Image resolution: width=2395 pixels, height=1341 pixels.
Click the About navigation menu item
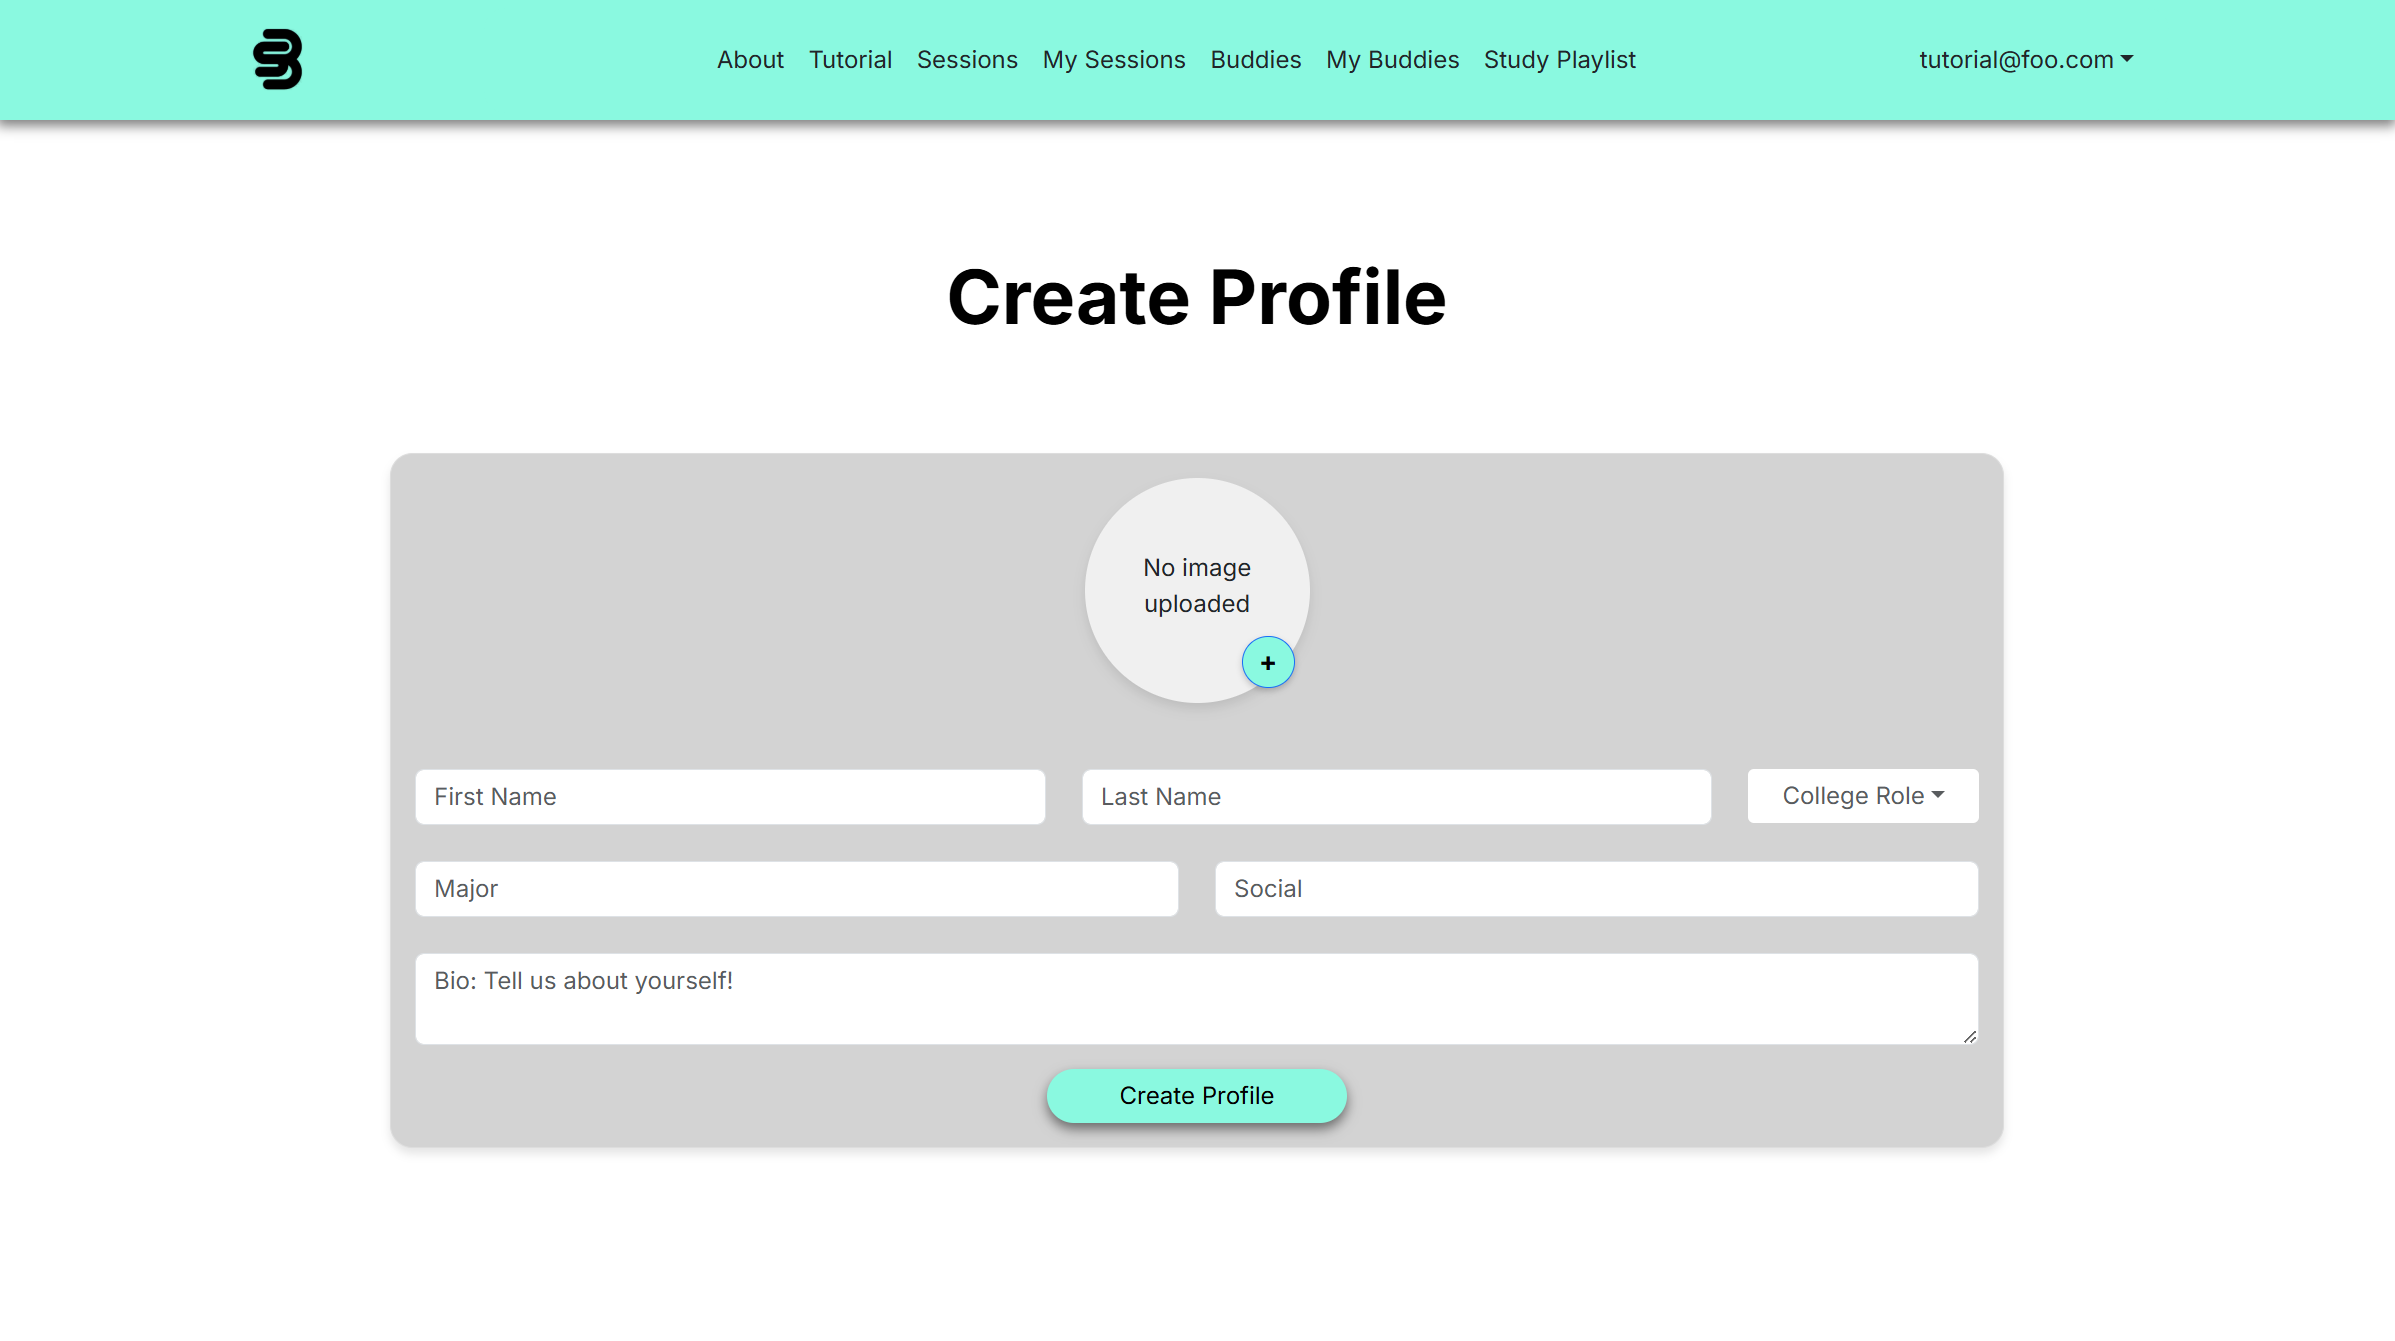tap(750, 59)
